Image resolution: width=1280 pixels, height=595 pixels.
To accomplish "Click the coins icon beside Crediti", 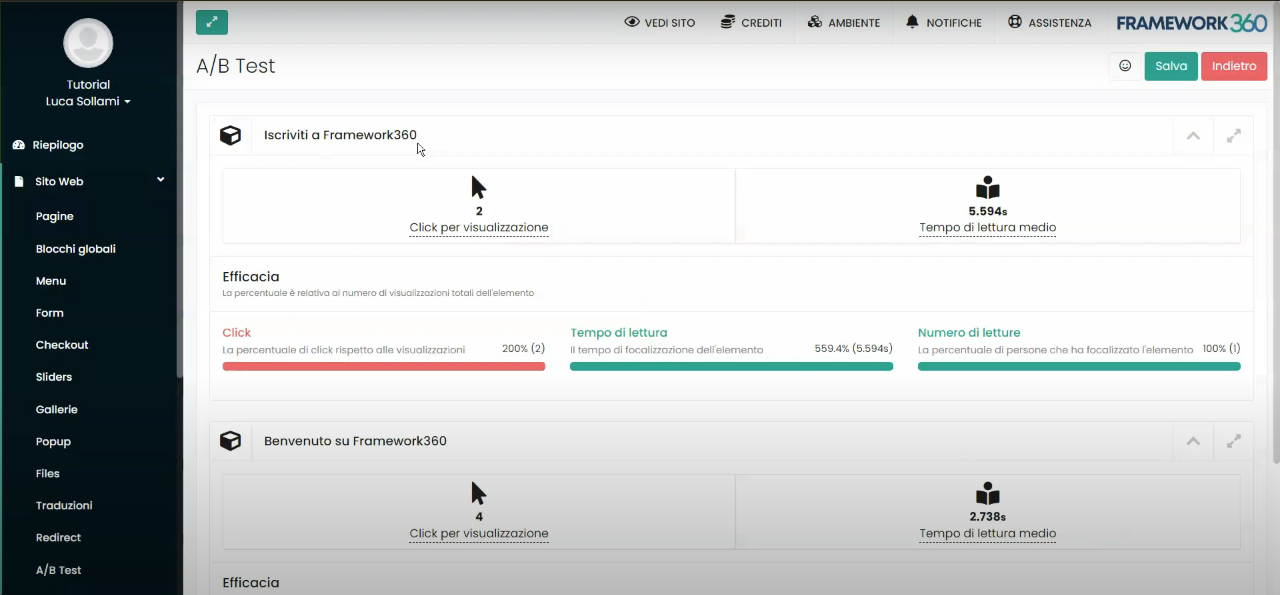I will 728,22.
